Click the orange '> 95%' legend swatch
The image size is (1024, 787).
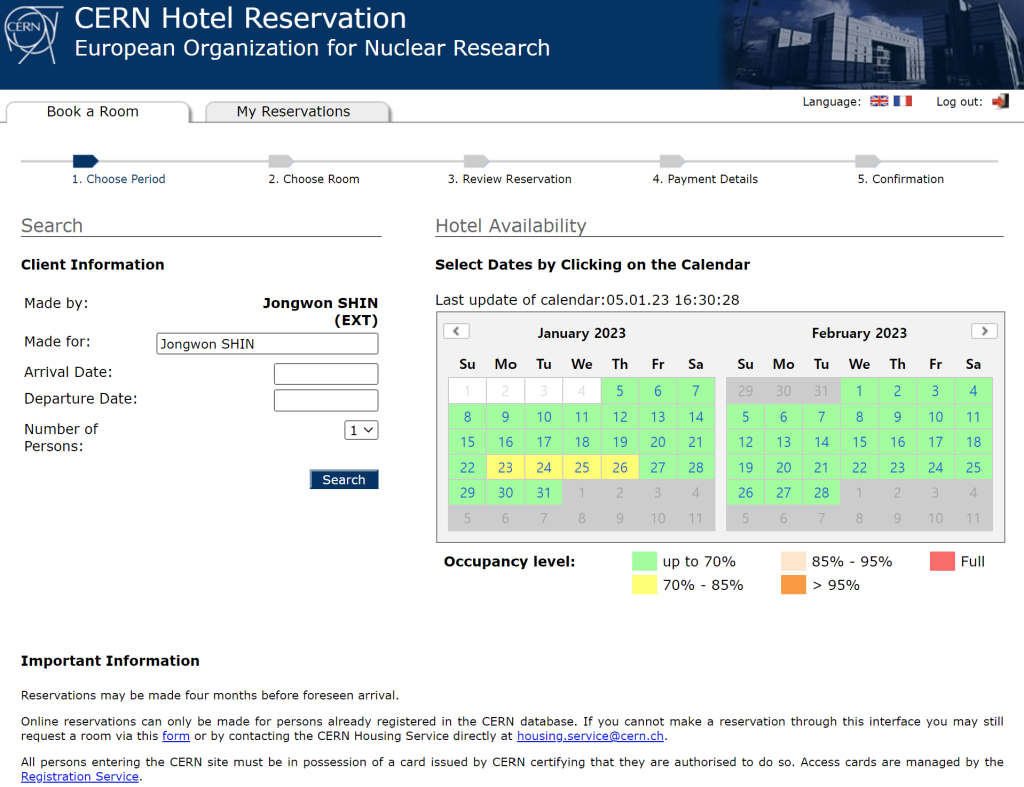click(x=793, y=585)
